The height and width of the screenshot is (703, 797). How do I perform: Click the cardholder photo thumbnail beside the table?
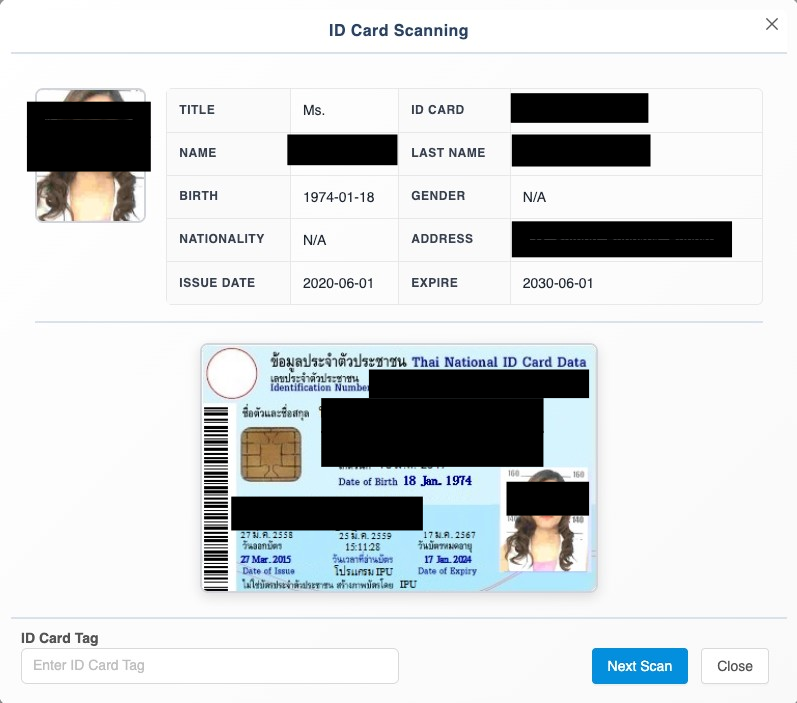tap(91, 156)
